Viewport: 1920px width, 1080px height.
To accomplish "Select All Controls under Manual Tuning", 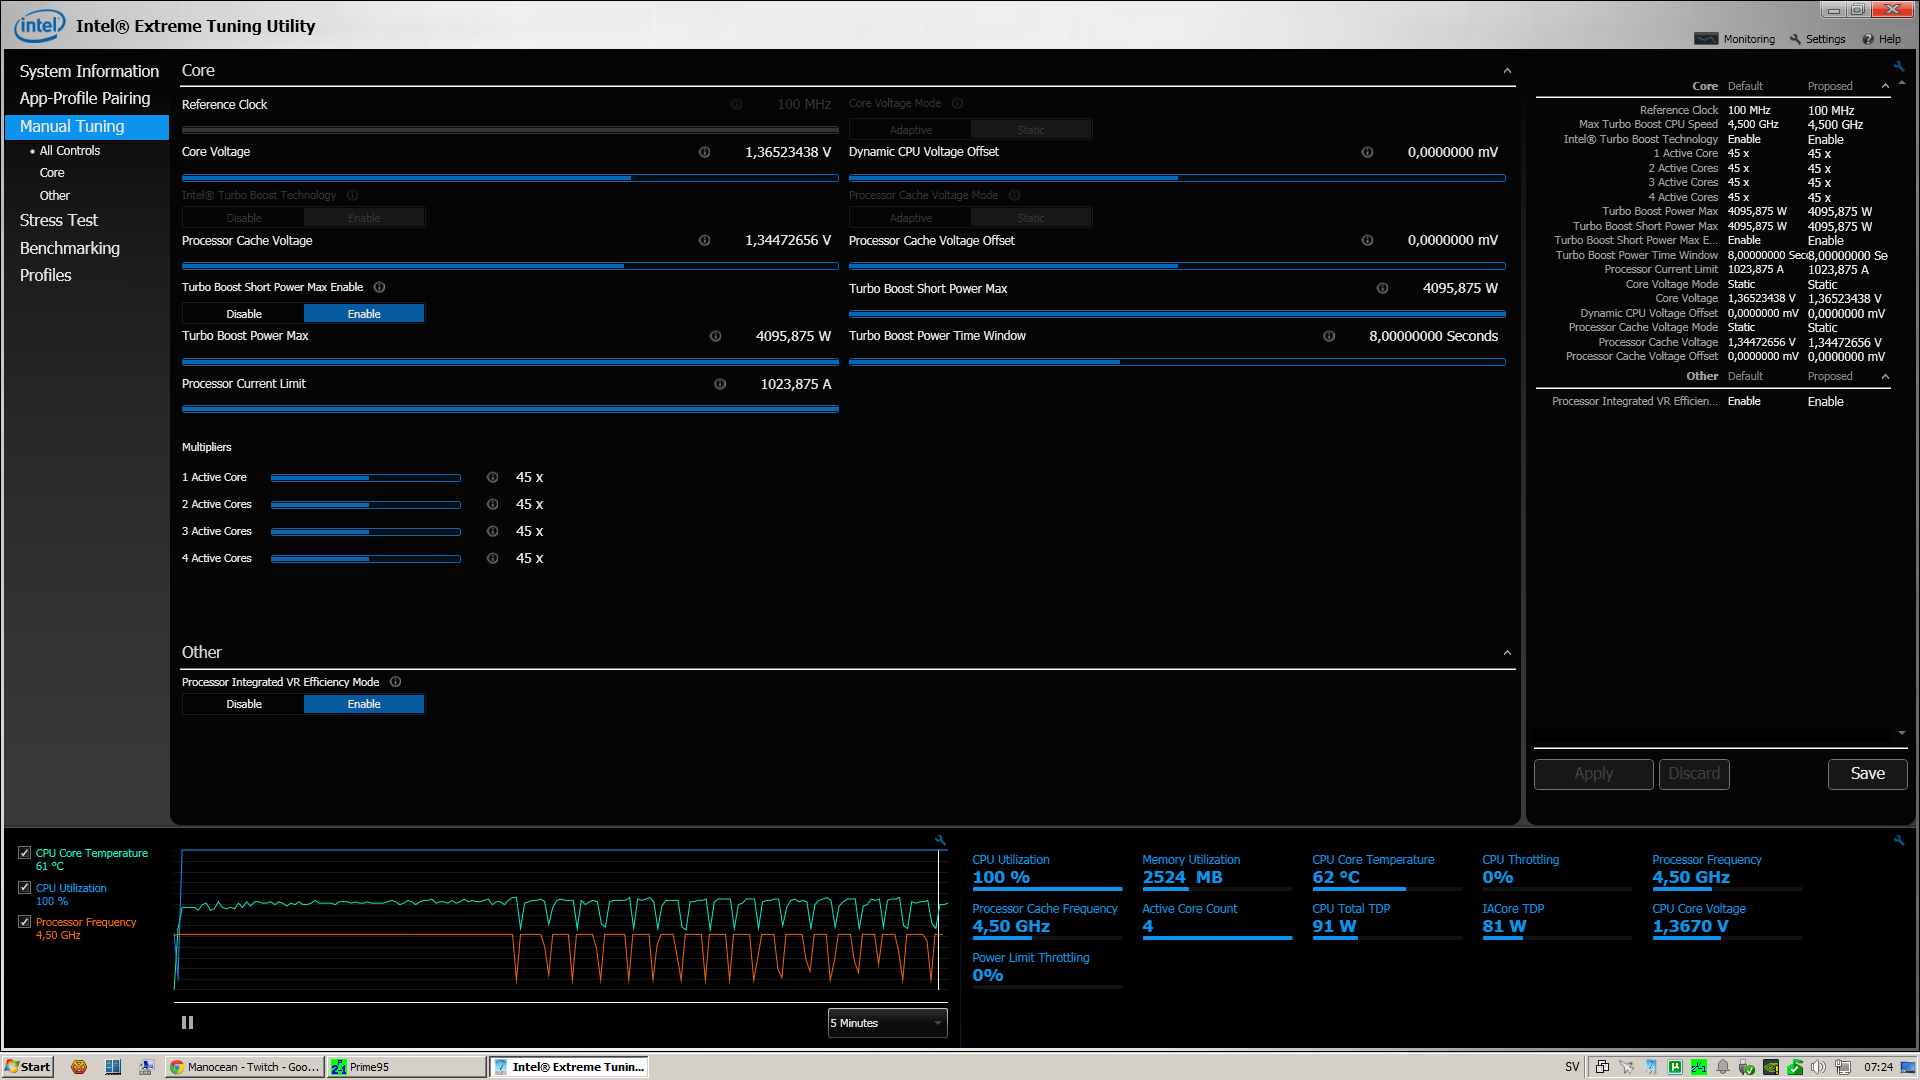I will point(70,151).
